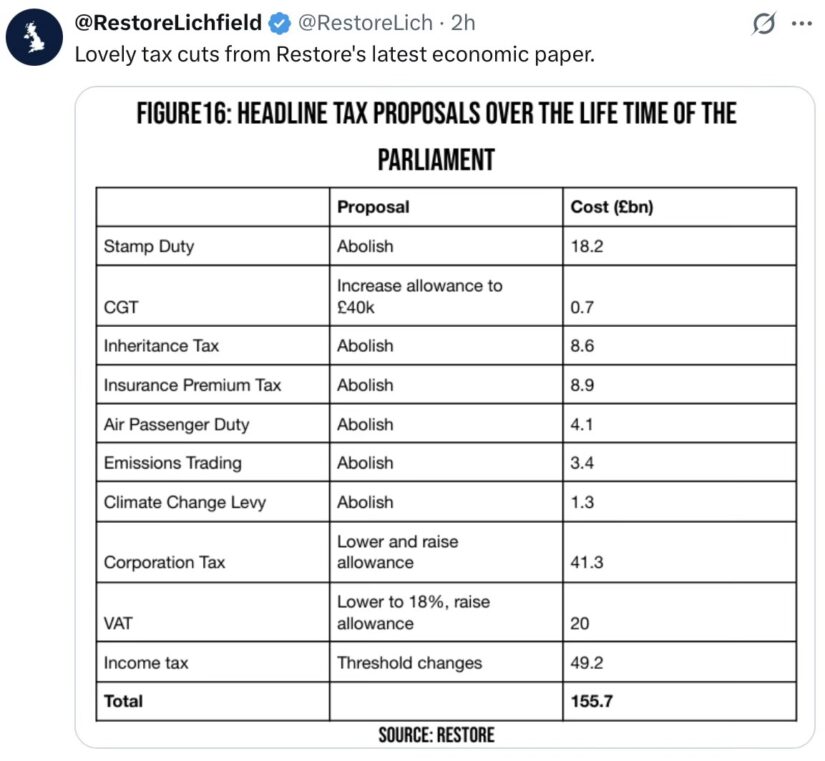Screen dimensions: 825x761
Task: Open the three-dot more options menu
Action: click(802, 23)
